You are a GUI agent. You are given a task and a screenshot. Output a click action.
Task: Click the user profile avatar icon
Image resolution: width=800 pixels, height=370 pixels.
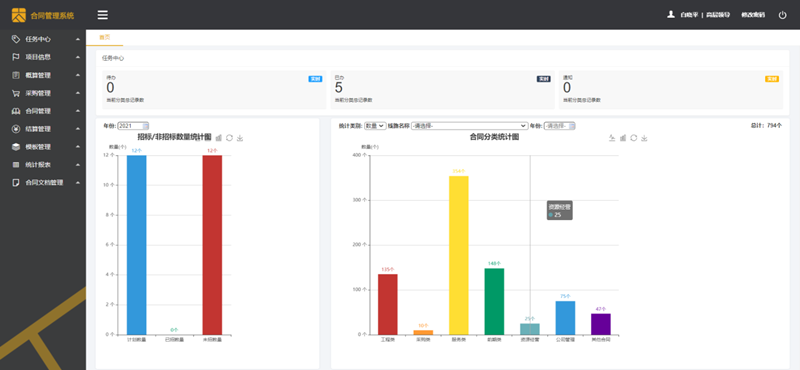click(671, 14)
